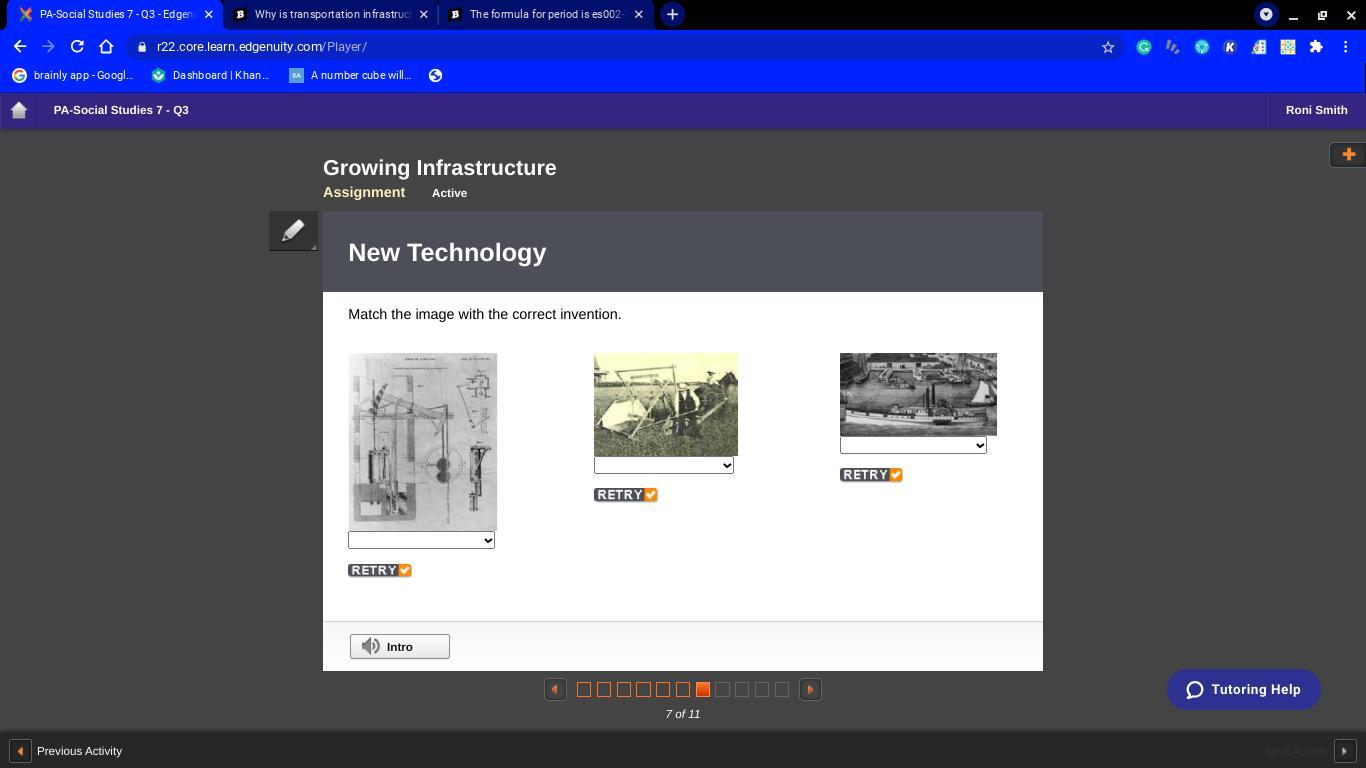Play the Intro audio
Viewport: 1366px width, 768px height.
[400, 646]
